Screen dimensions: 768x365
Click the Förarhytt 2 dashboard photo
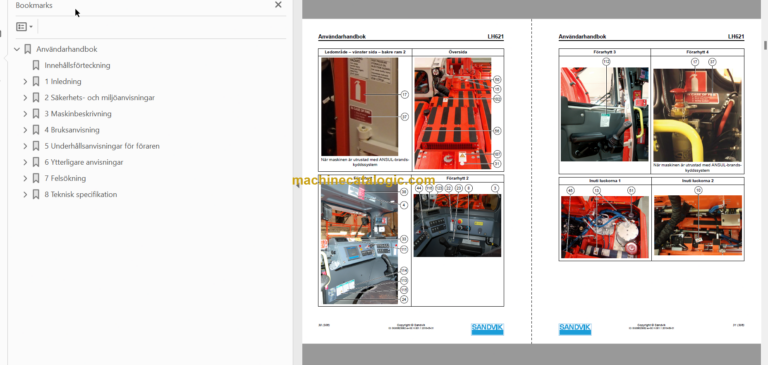(x=457, y=225)
